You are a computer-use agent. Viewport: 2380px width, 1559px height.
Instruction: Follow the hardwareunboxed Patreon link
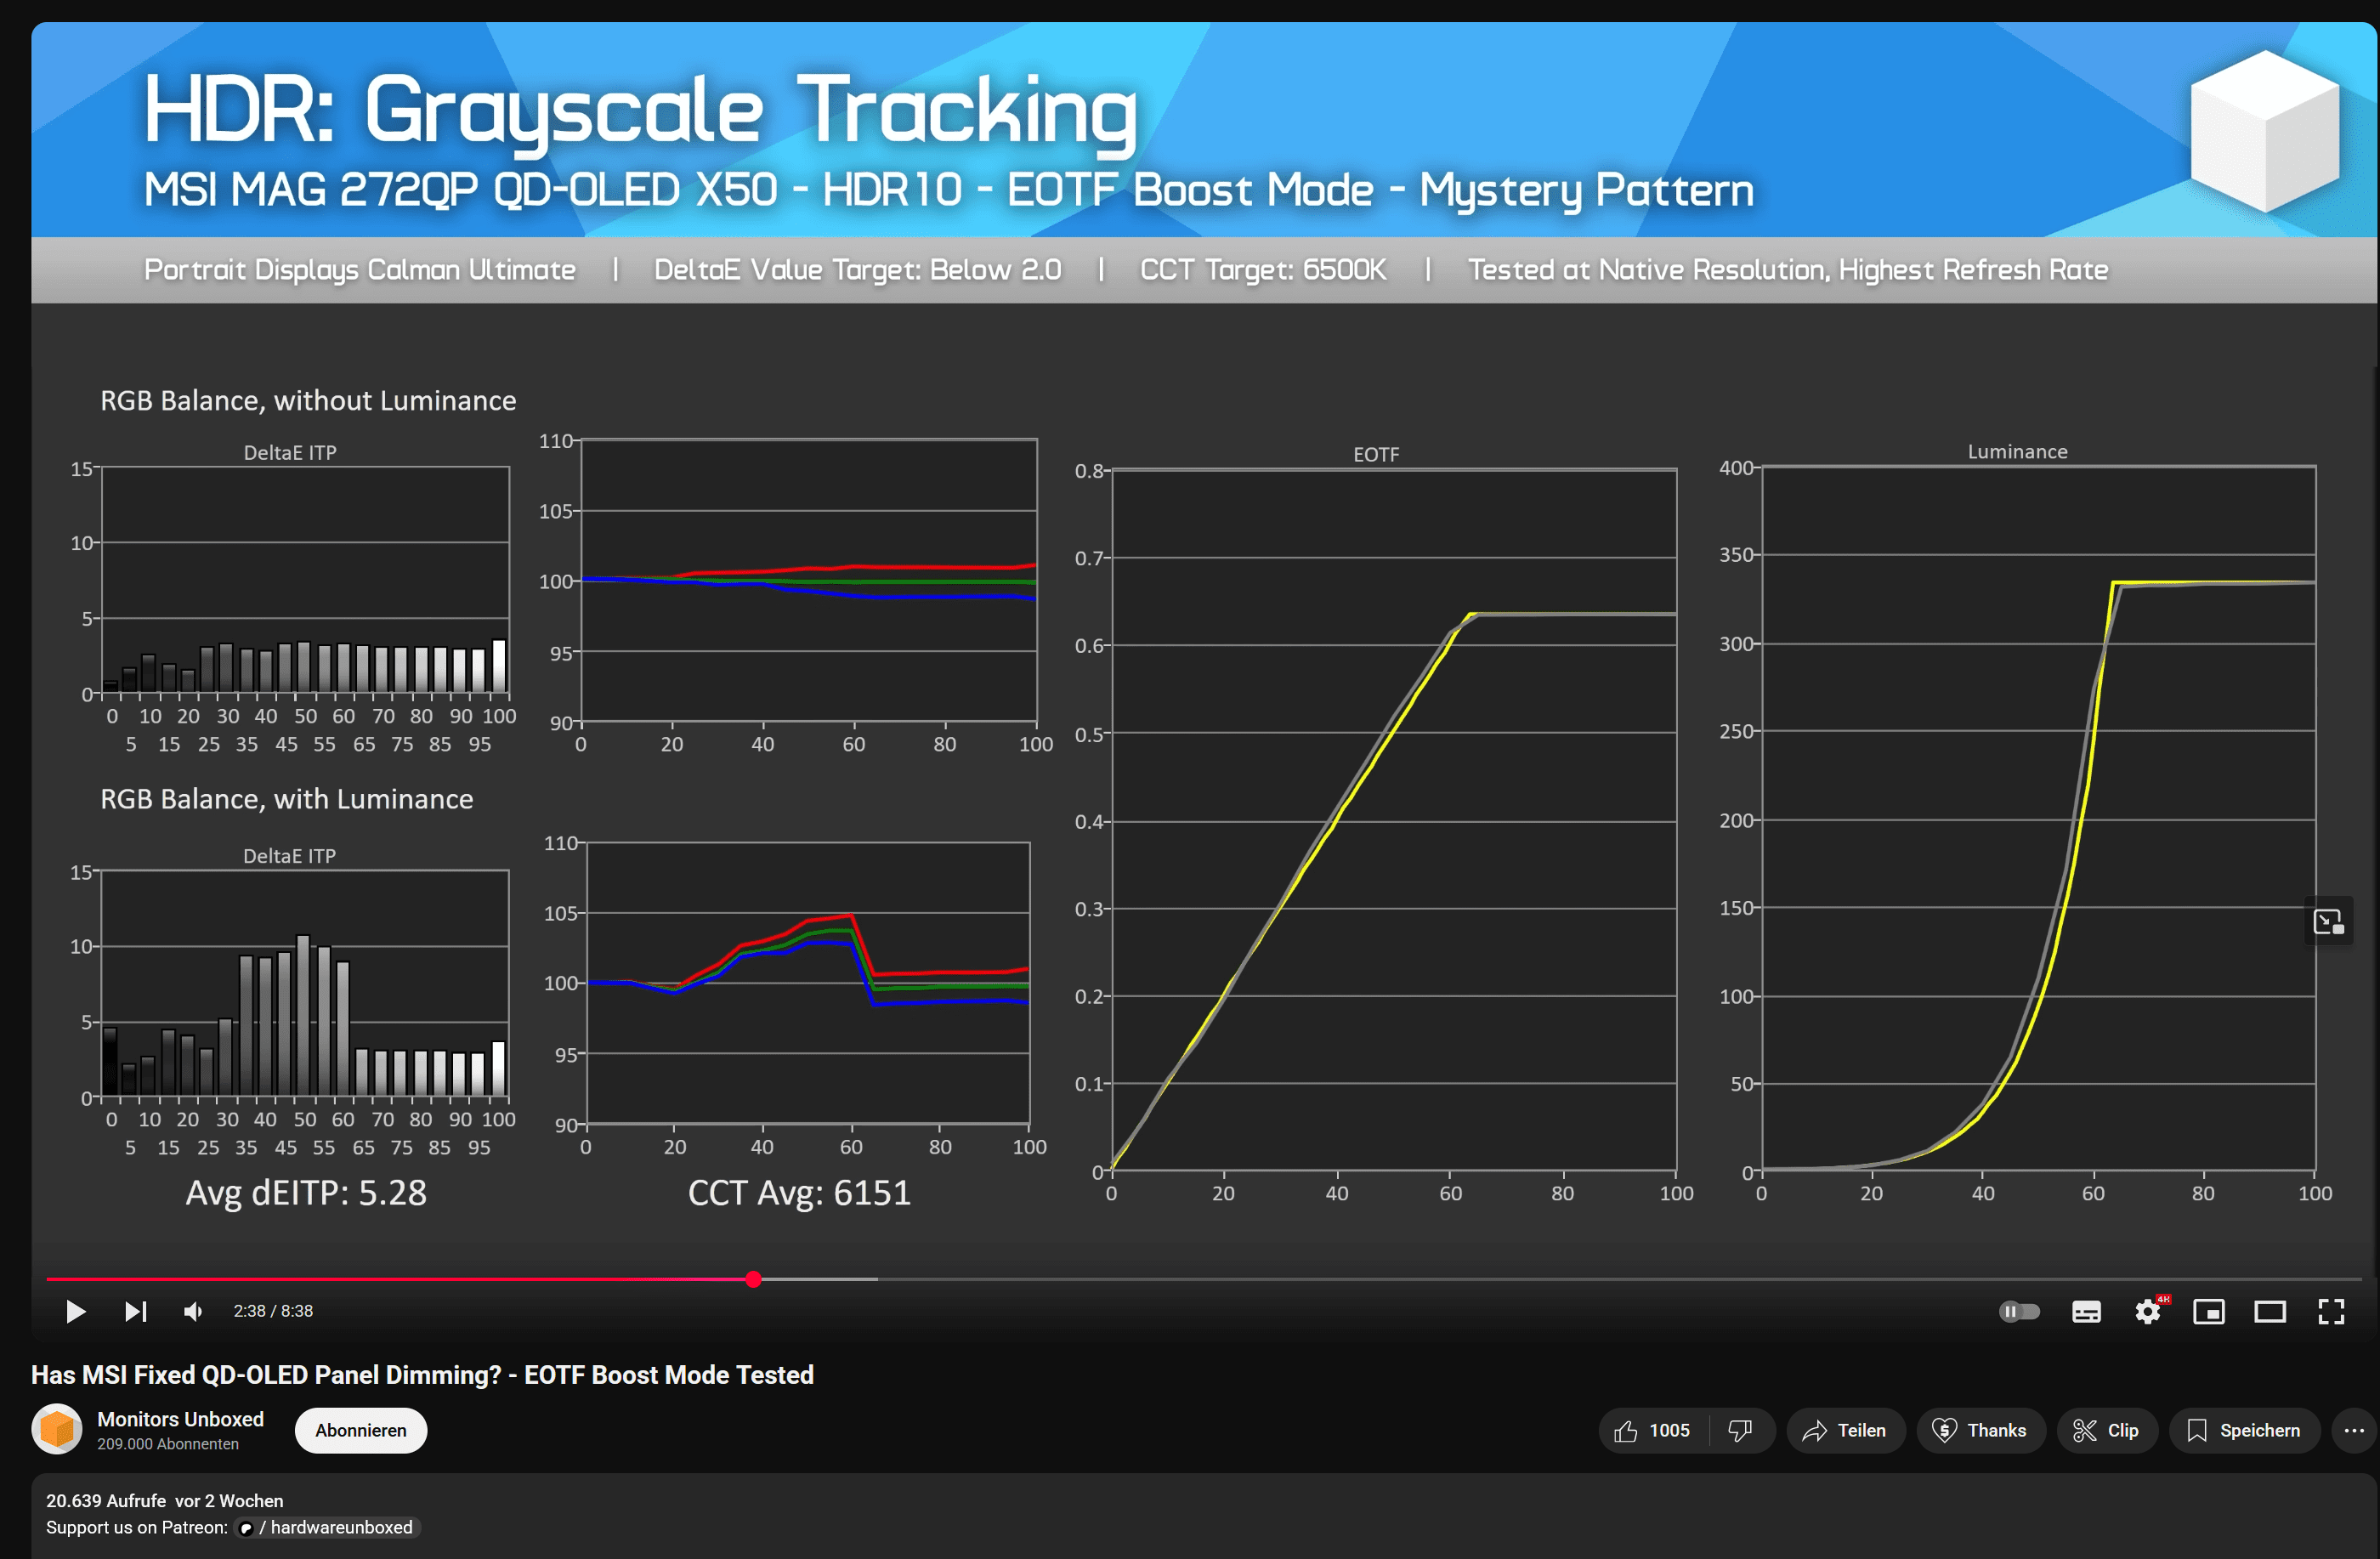(330, 1527)
